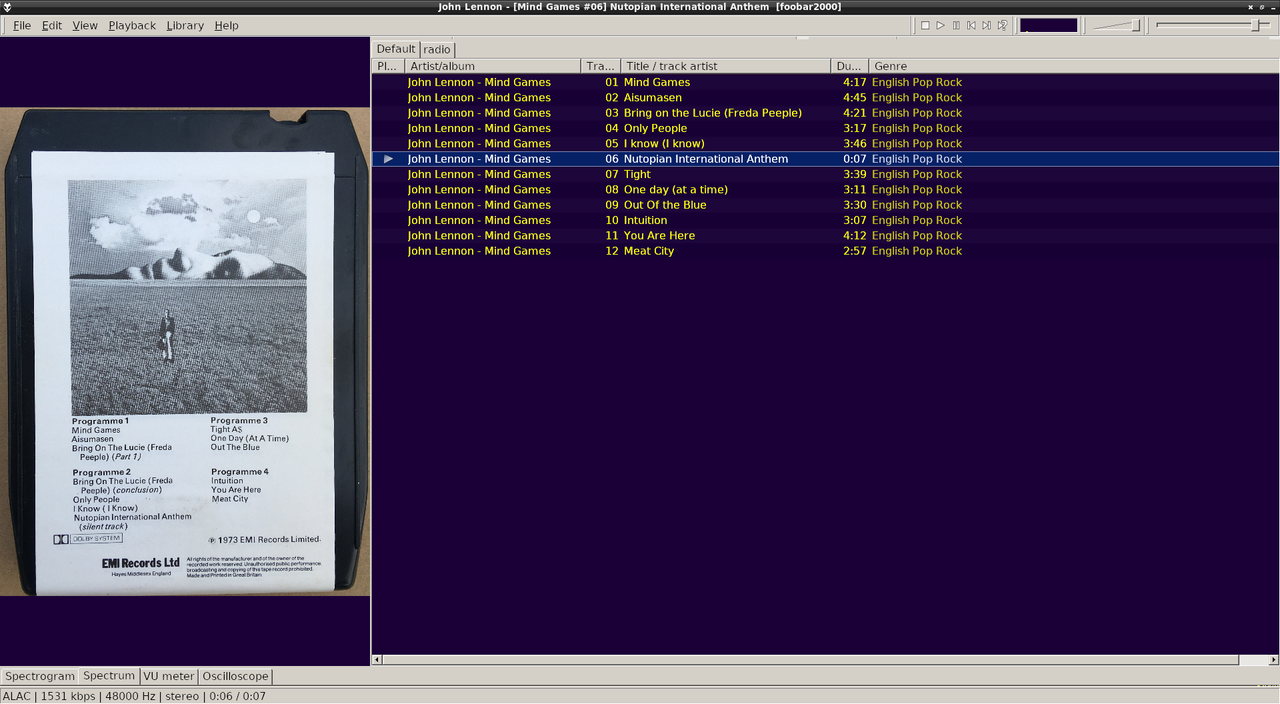Open the Library menu
This screenshot has width=1280, height=704.
point(185,25)
